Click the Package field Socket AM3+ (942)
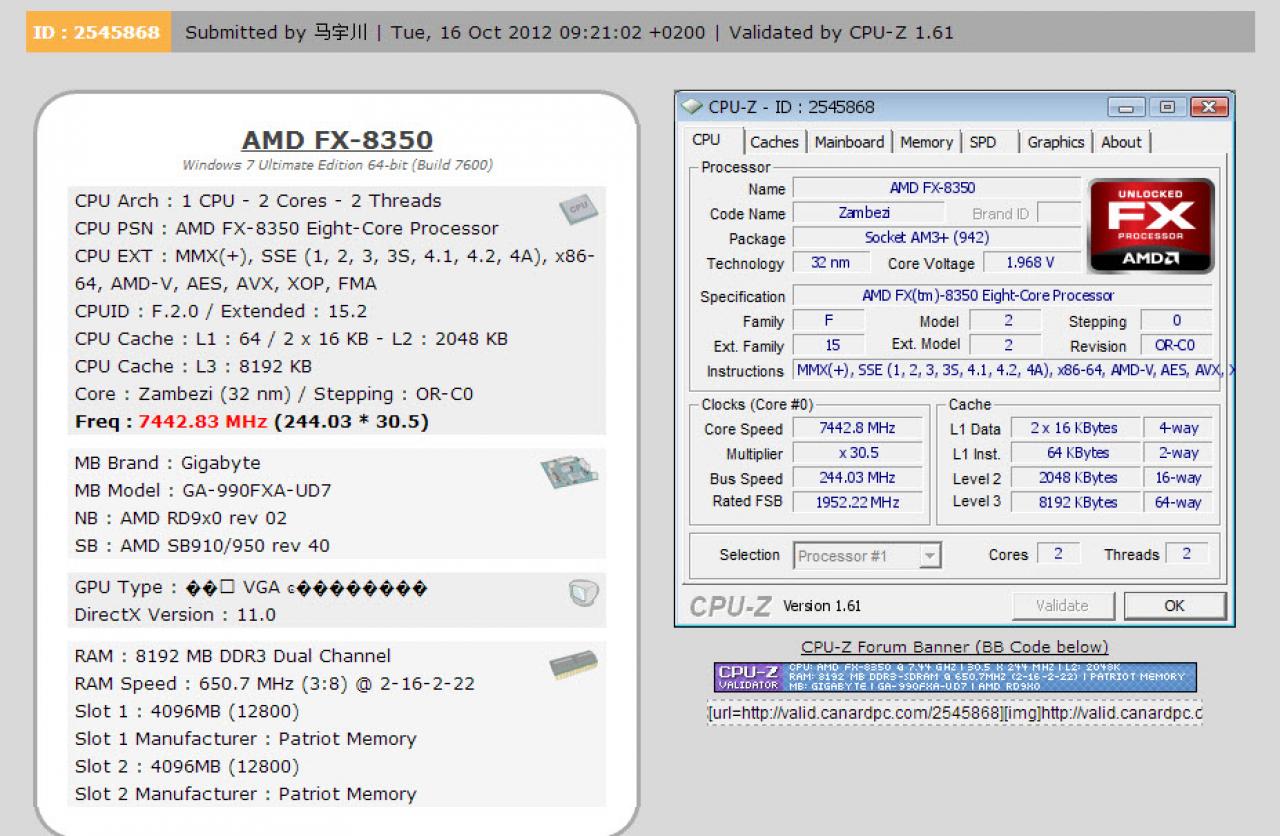 coord(937,238)
